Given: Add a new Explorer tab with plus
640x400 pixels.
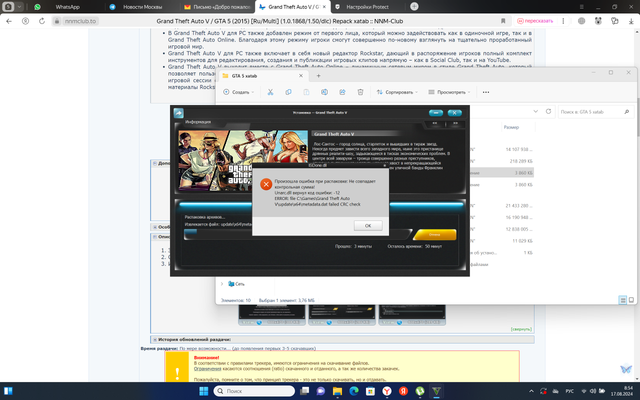Looking at the screenshot, I should pos(318,76).
